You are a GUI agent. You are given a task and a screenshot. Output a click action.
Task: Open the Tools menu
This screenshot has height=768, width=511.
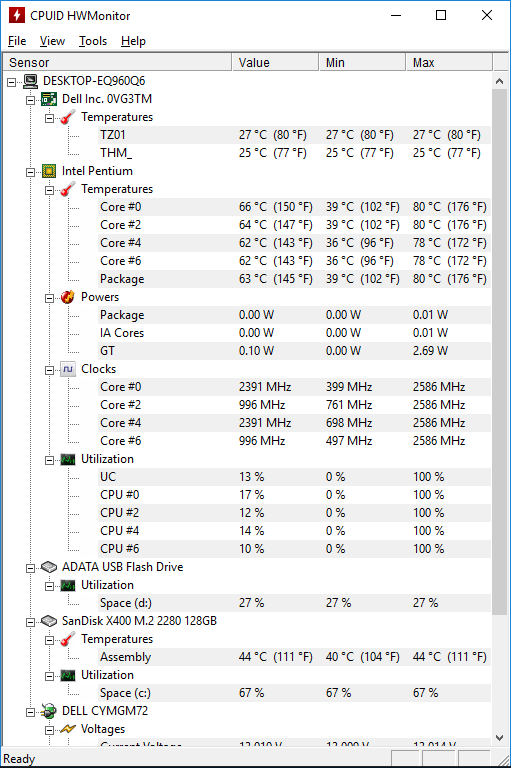(x=93, y=41)
